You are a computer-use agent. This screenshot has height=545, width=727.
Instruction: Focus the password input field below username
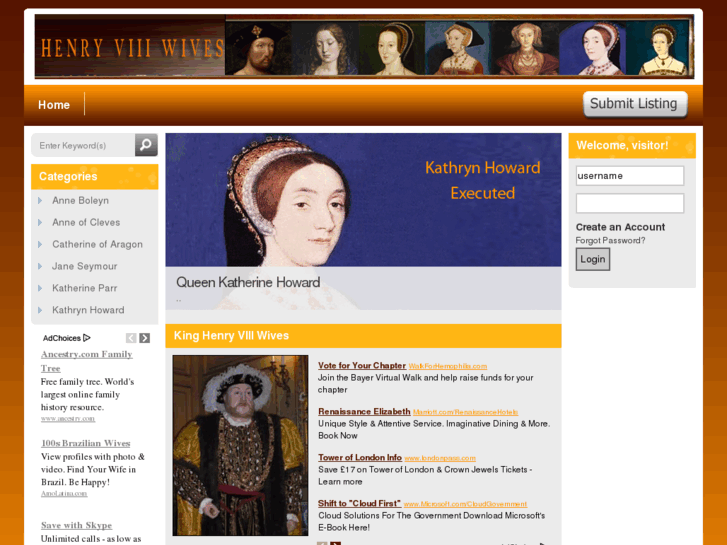[630, 203]
